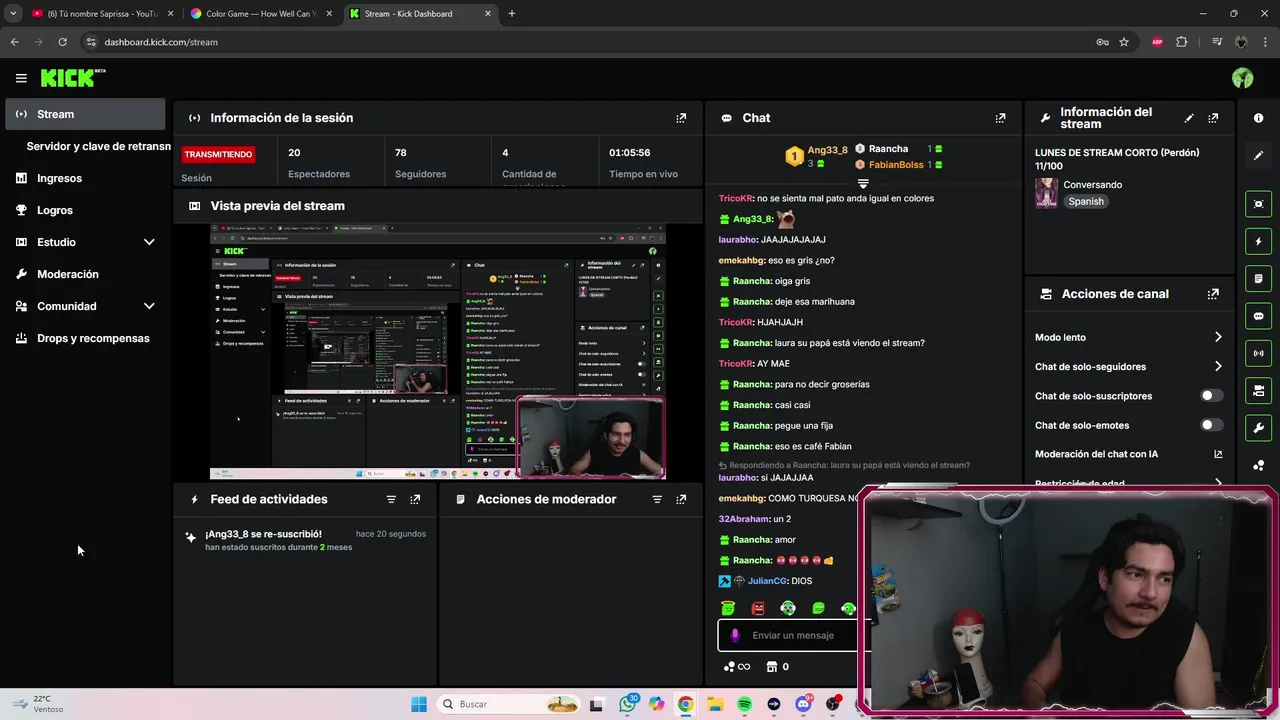
Task: Click the taskbar Buscar search box
Action: [508, 704]
